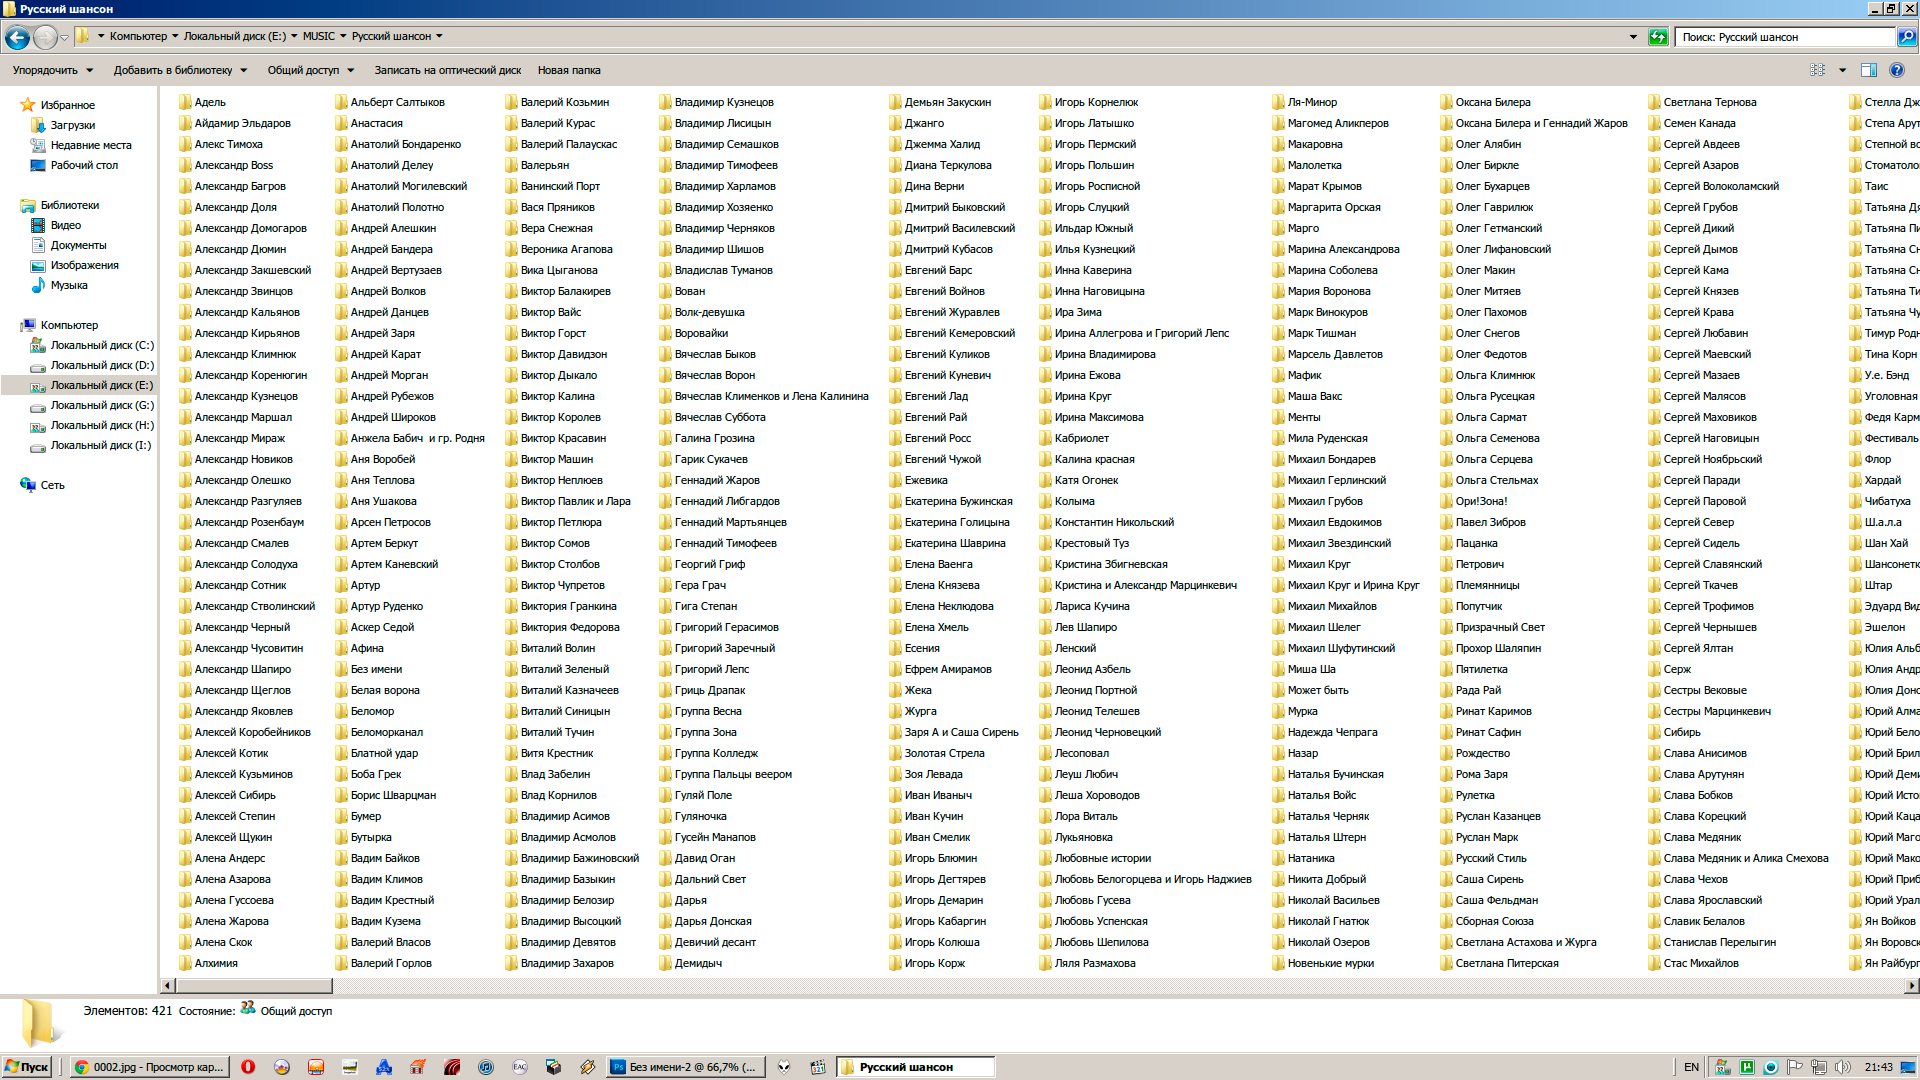Click the Change view icon
Image resolution: width=1920 pixels, height=1080 pixels.
click(x=1817, y=70)
